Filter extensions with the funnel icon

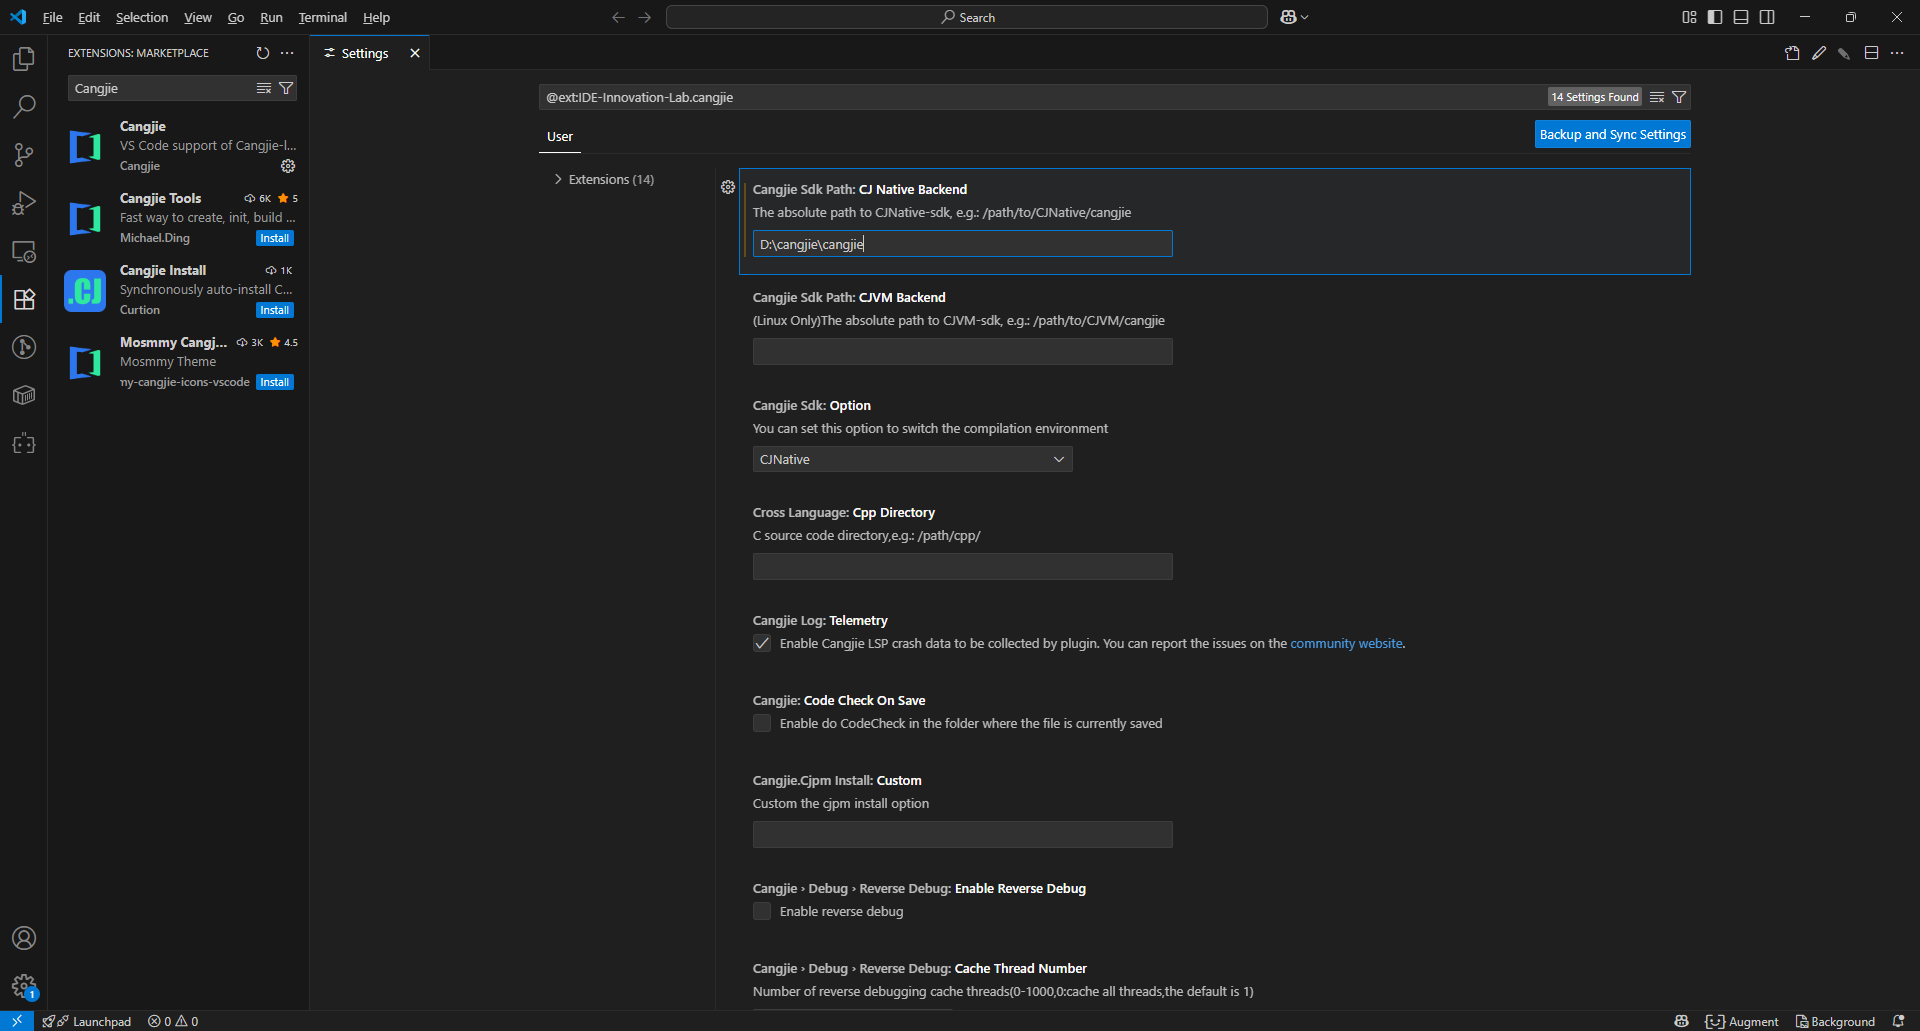[286, 88]
